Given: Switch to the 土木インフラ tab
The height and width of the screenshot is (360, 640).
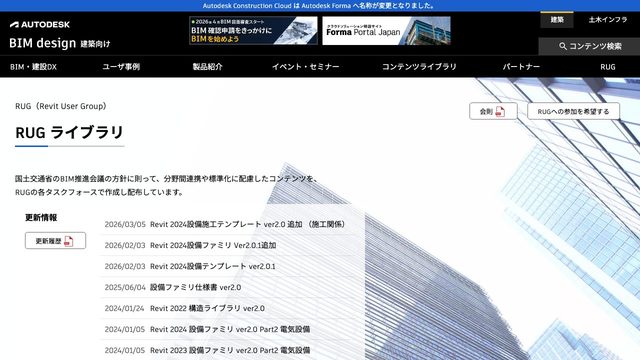Looking at the screenshot, I should (608, 20).
